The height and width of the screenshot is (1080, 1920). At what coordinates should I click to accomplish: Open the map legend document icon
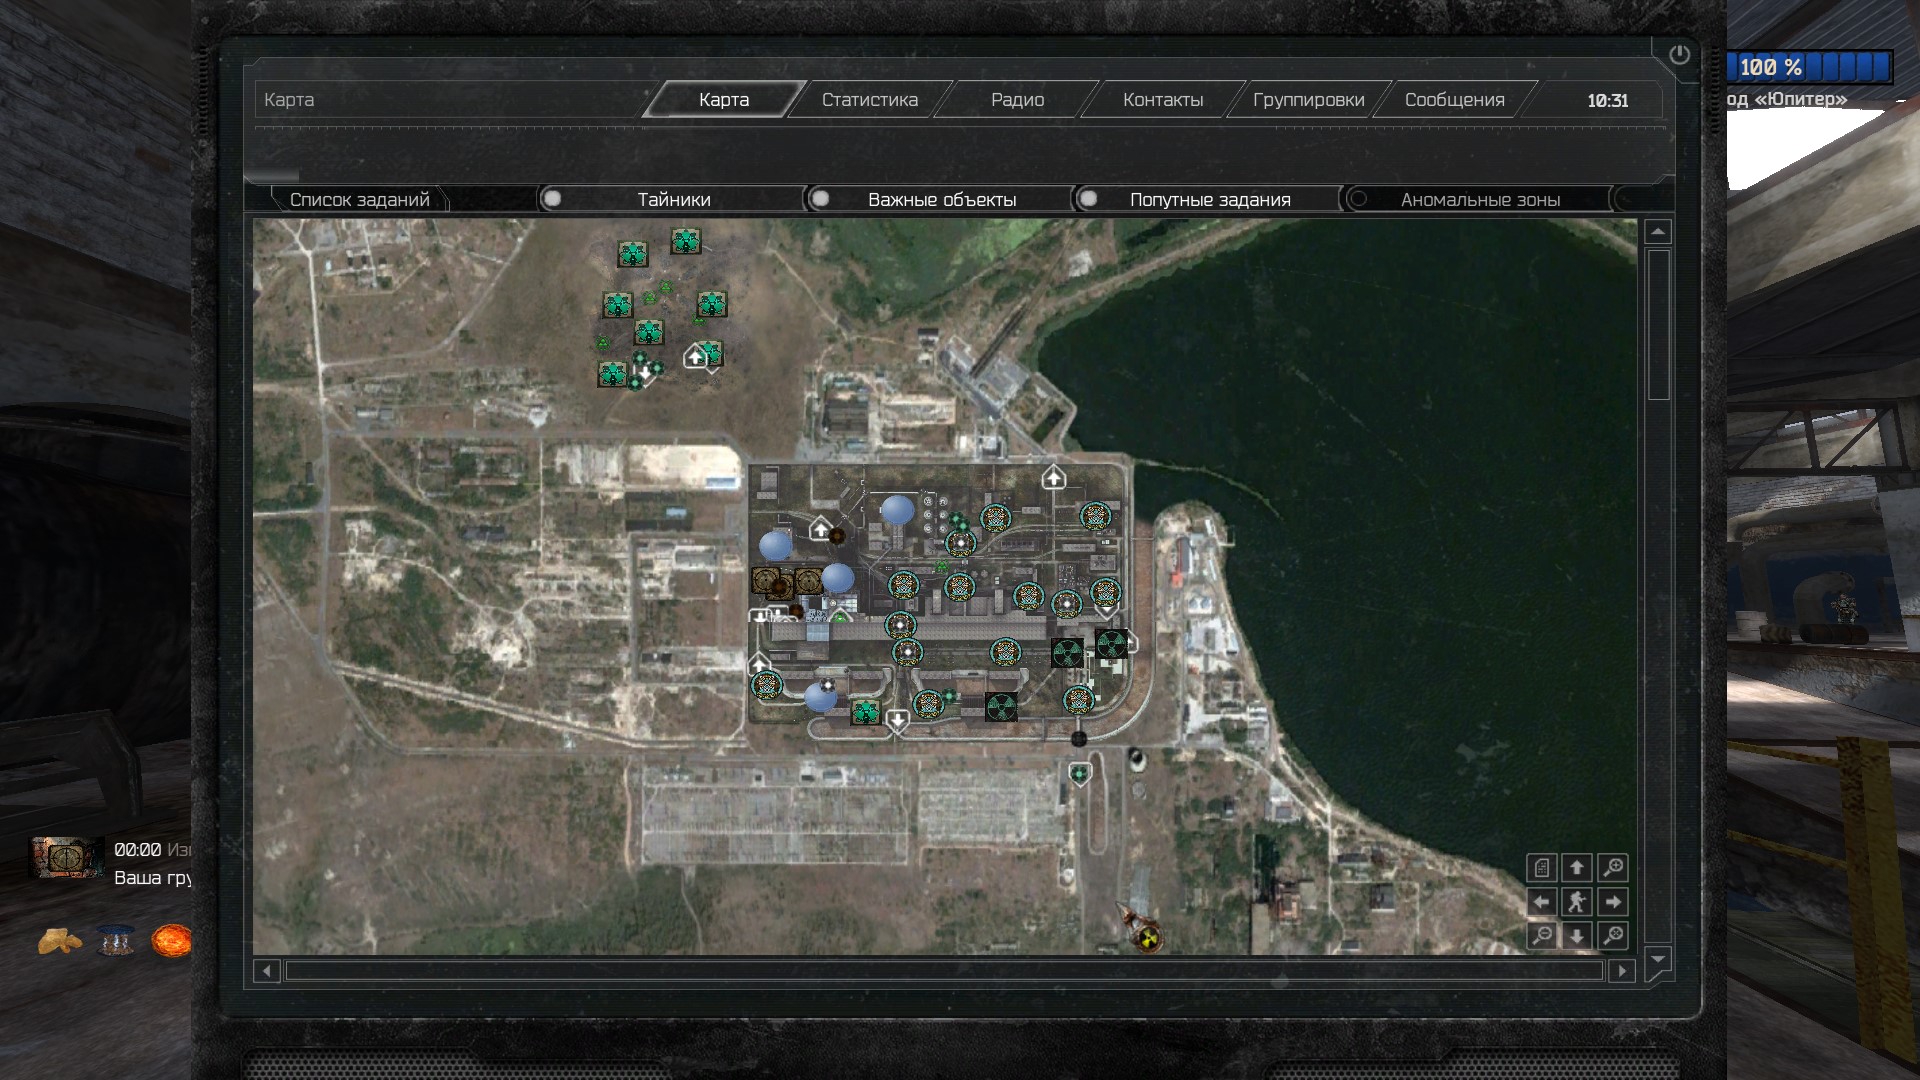[x=1542, y=867]
